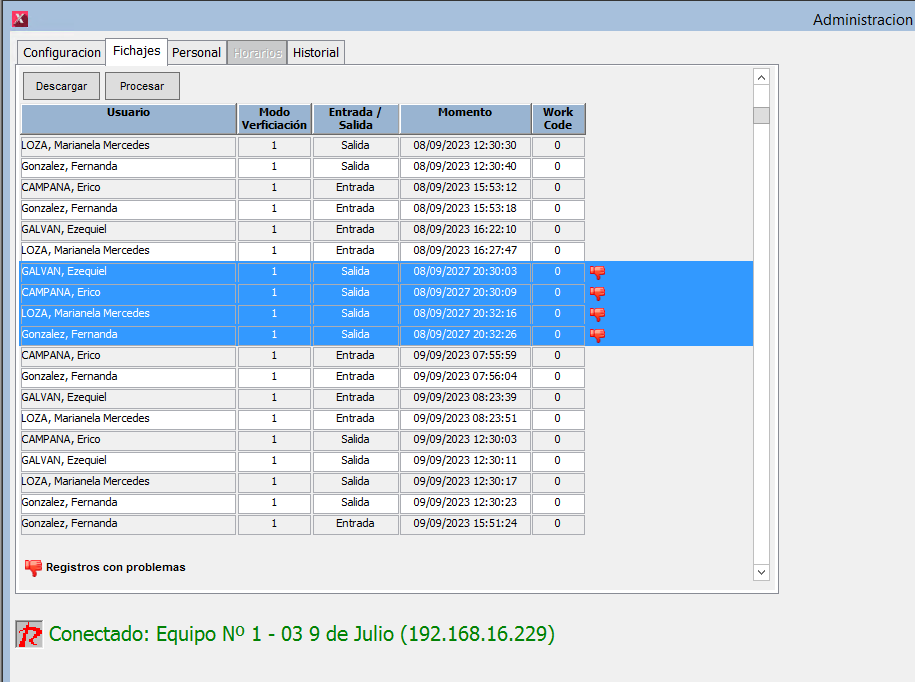This screenshot has width=915, height=682.
Task: Switch to the Personal tab
Action: 196,53
